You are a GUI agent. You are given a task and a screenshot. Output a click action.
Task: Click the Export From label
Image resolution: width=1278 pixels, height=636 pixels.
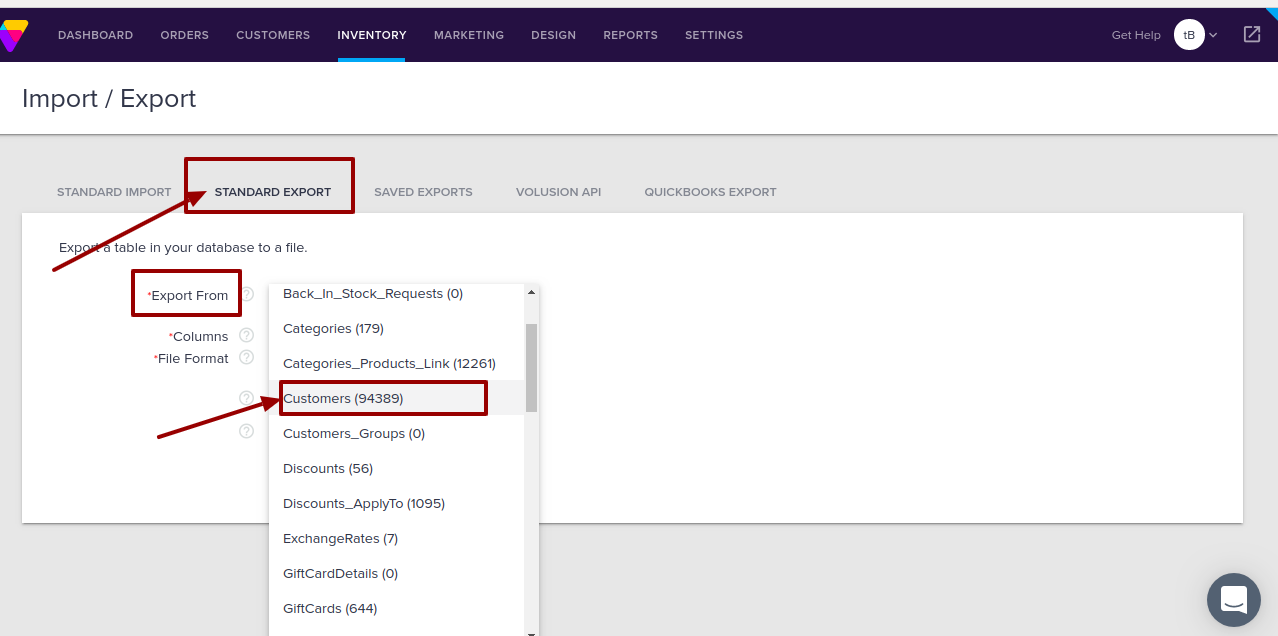point(187,295)
